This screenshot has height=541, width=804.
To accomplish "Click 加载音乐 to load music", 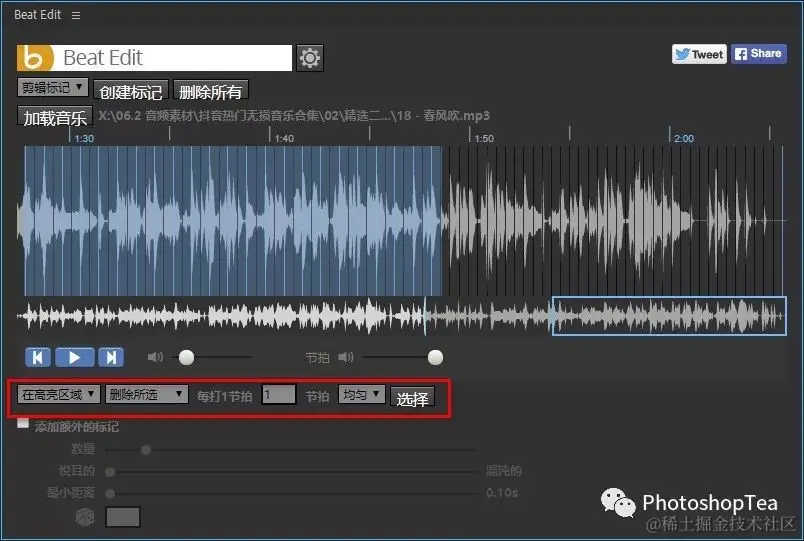I will (55, 117).
